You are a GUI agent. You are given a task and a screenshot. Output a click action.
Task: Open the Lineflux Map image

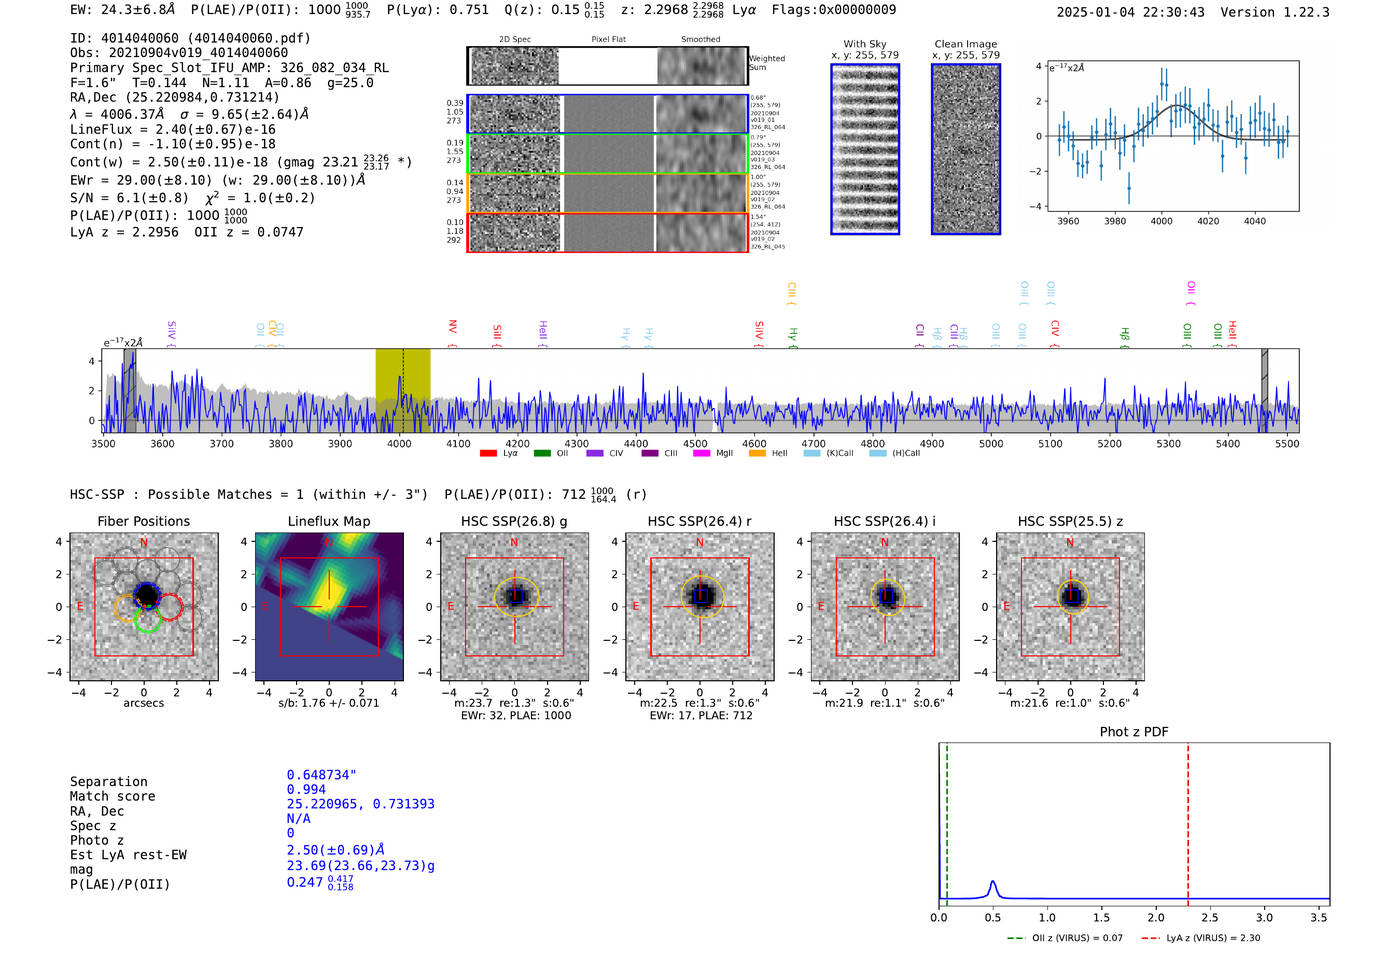click(x=329, y=607)
